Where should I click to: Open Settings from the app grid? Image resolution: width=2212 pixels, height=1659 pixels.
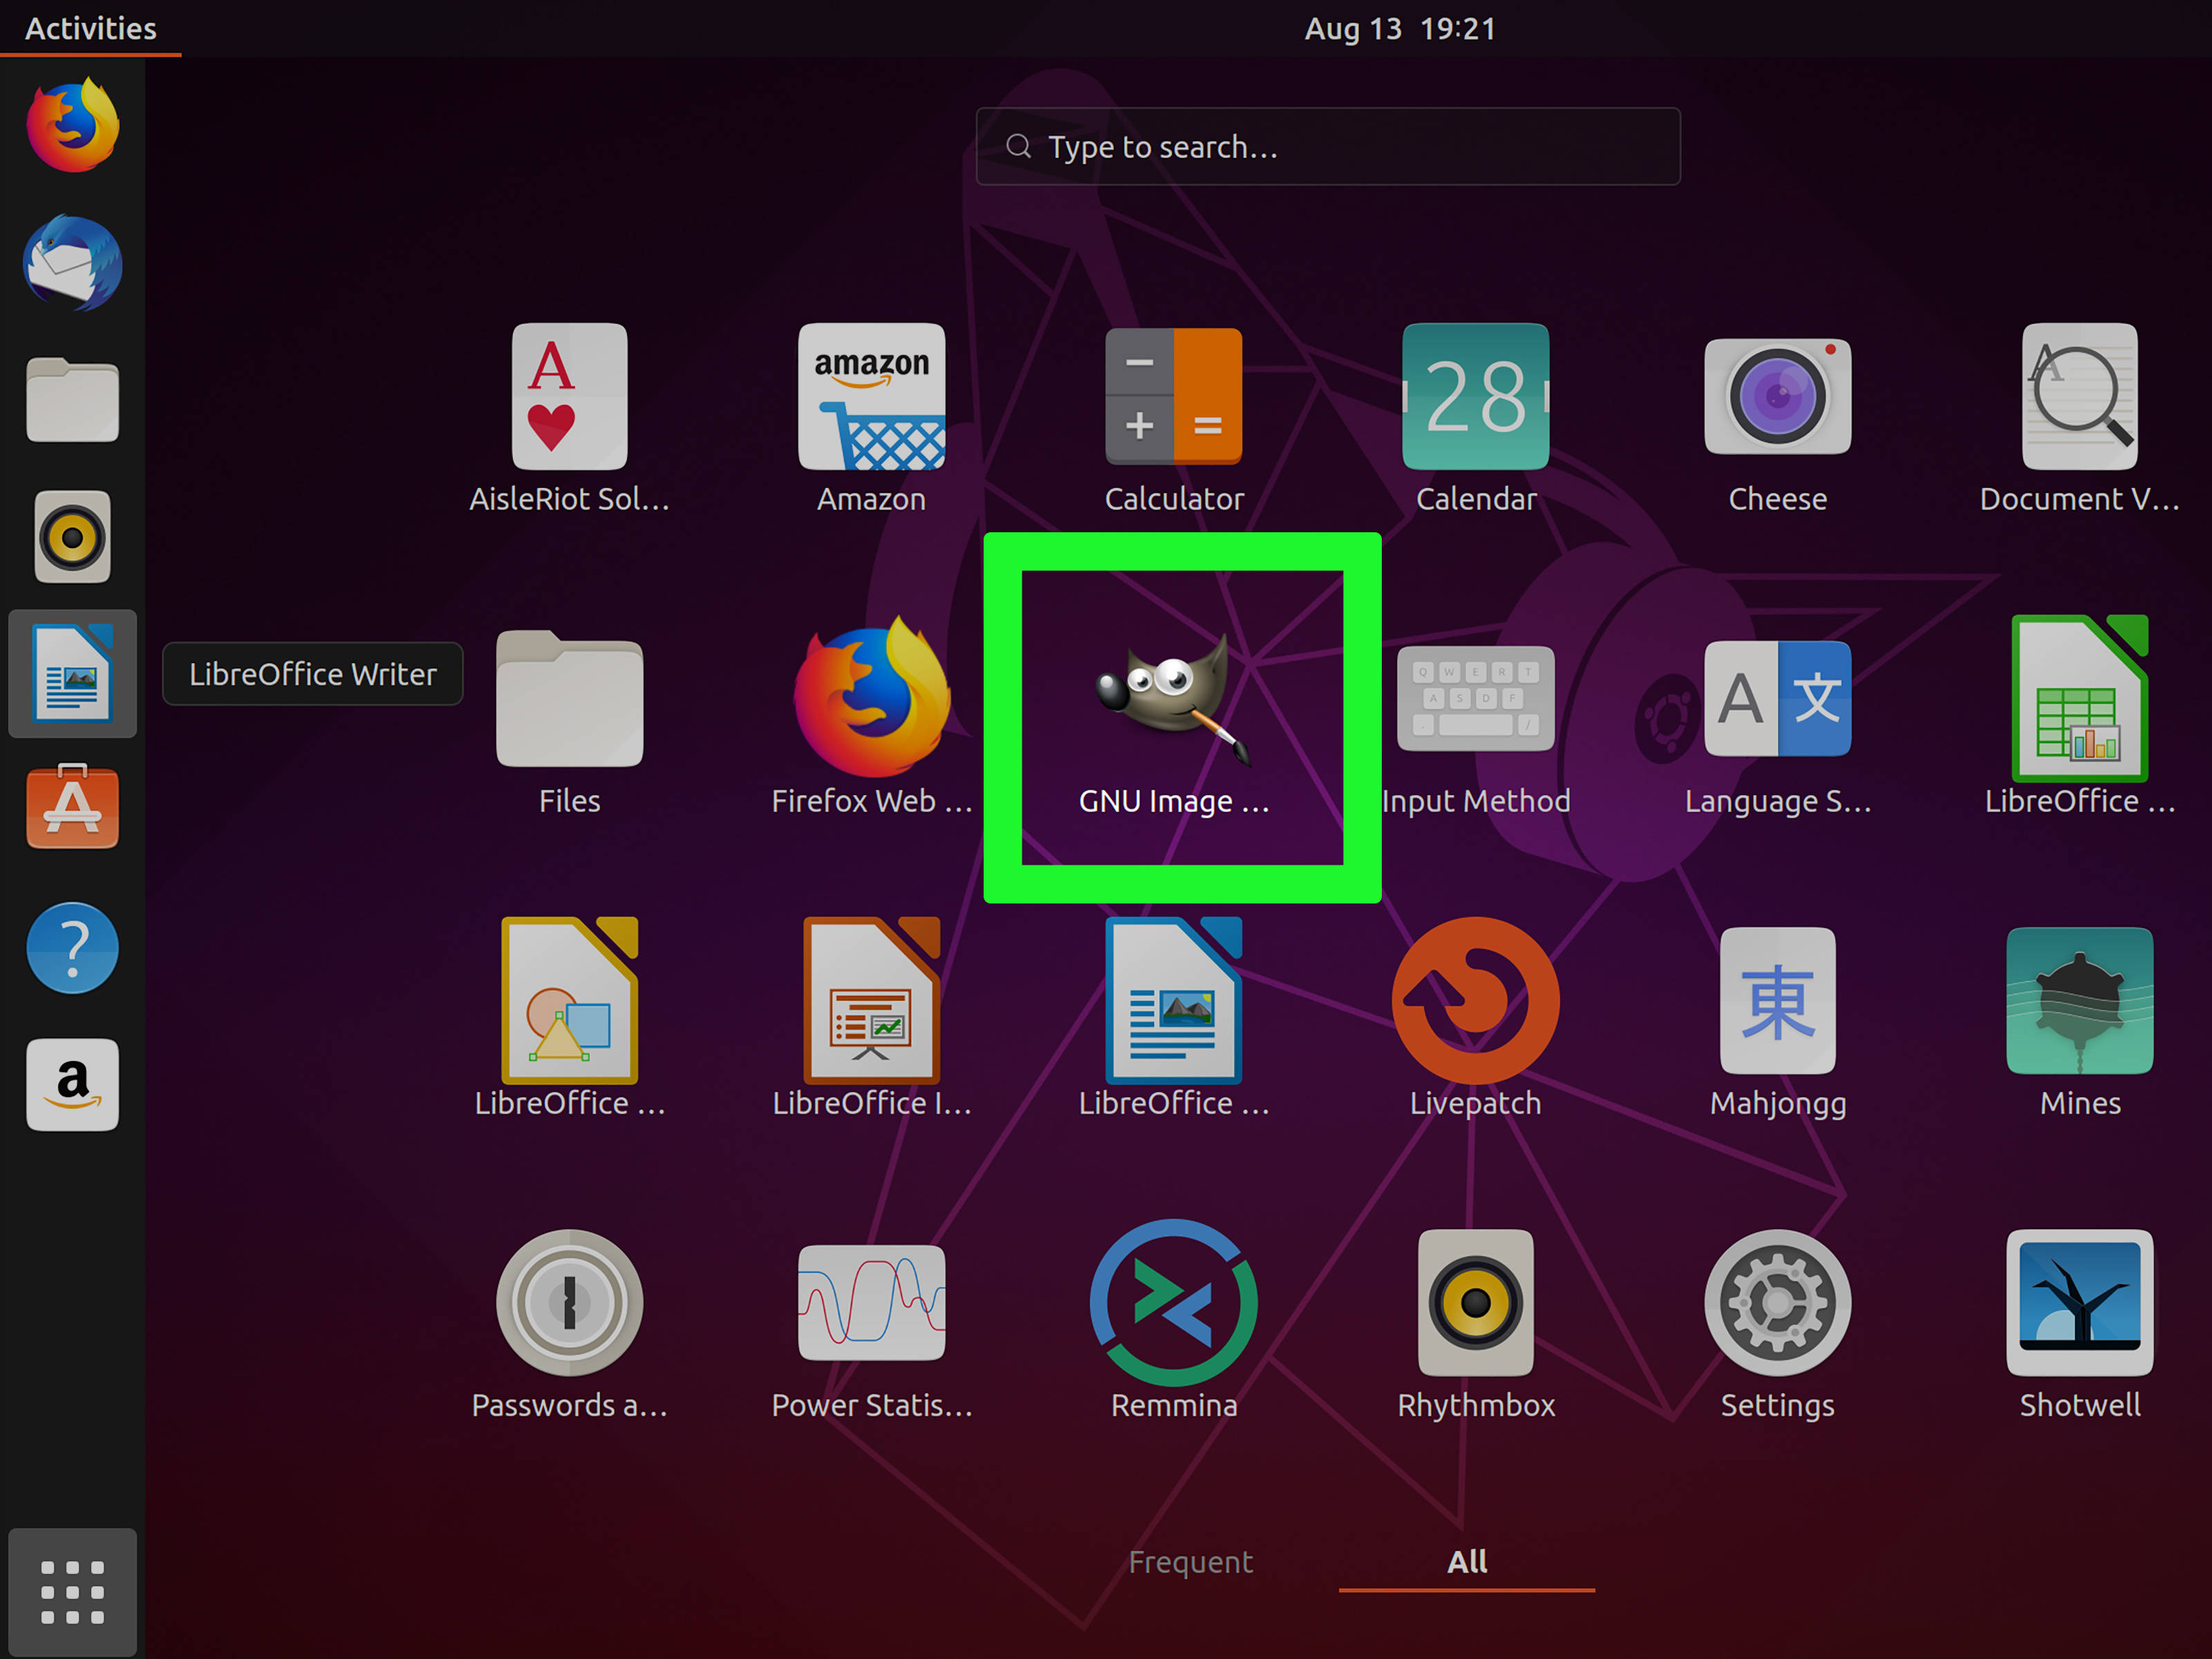[x=1777, y=1302]
